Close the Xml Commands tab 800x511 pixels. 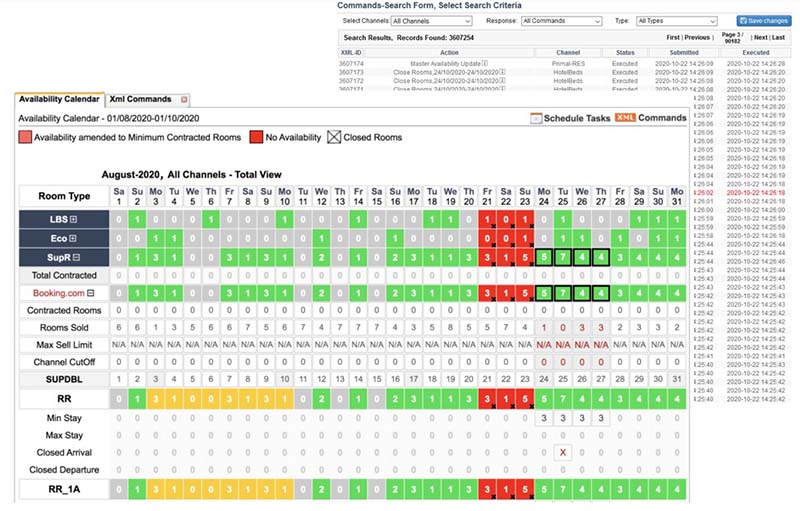(184, 100)
